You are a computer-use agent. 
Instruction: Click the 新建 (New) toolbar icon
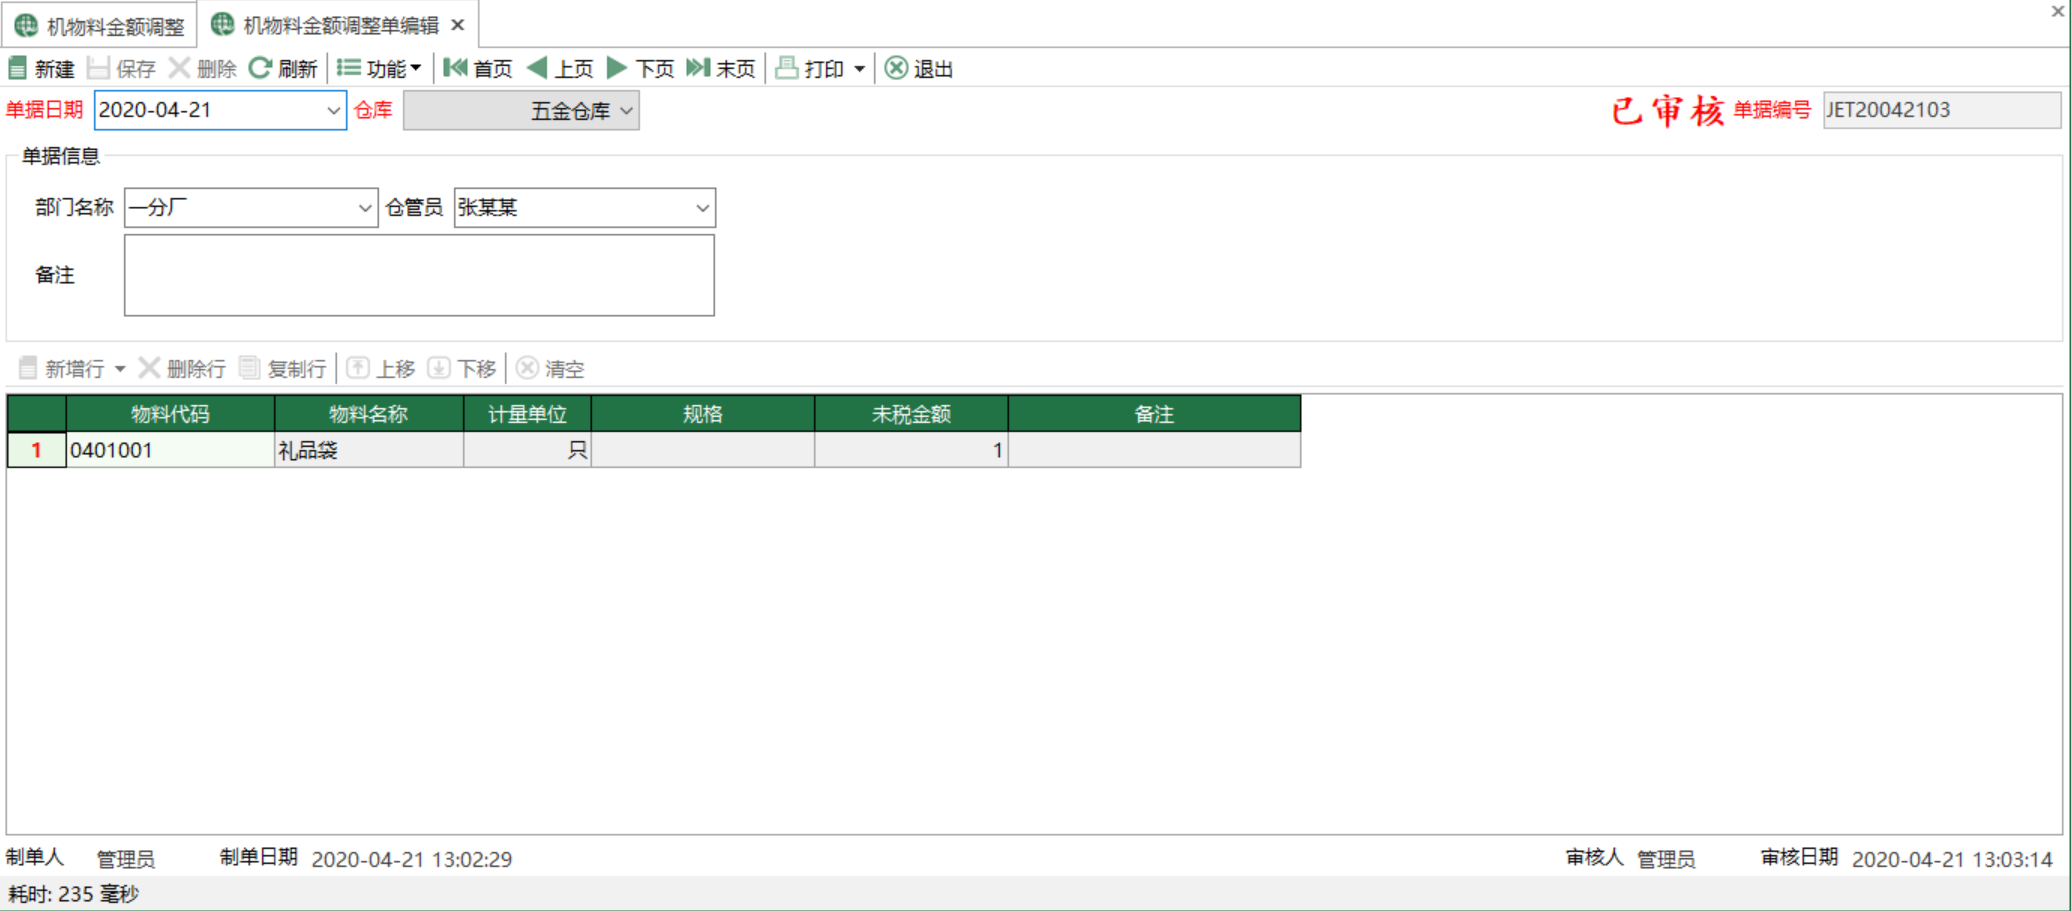coord(18,68)
